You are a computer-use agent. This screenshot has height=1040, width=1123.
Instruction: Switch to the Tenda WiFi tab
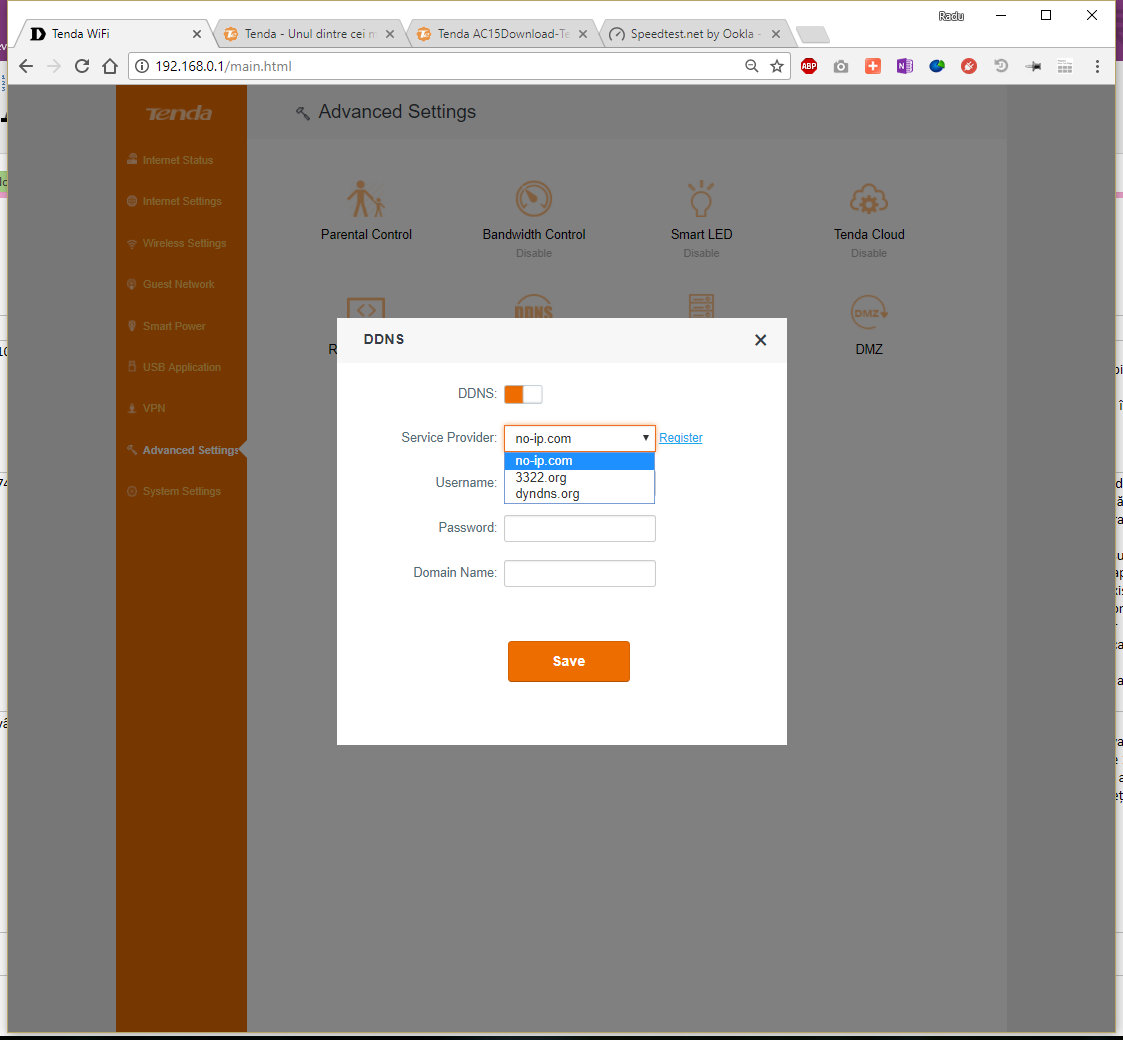(115, 34)
